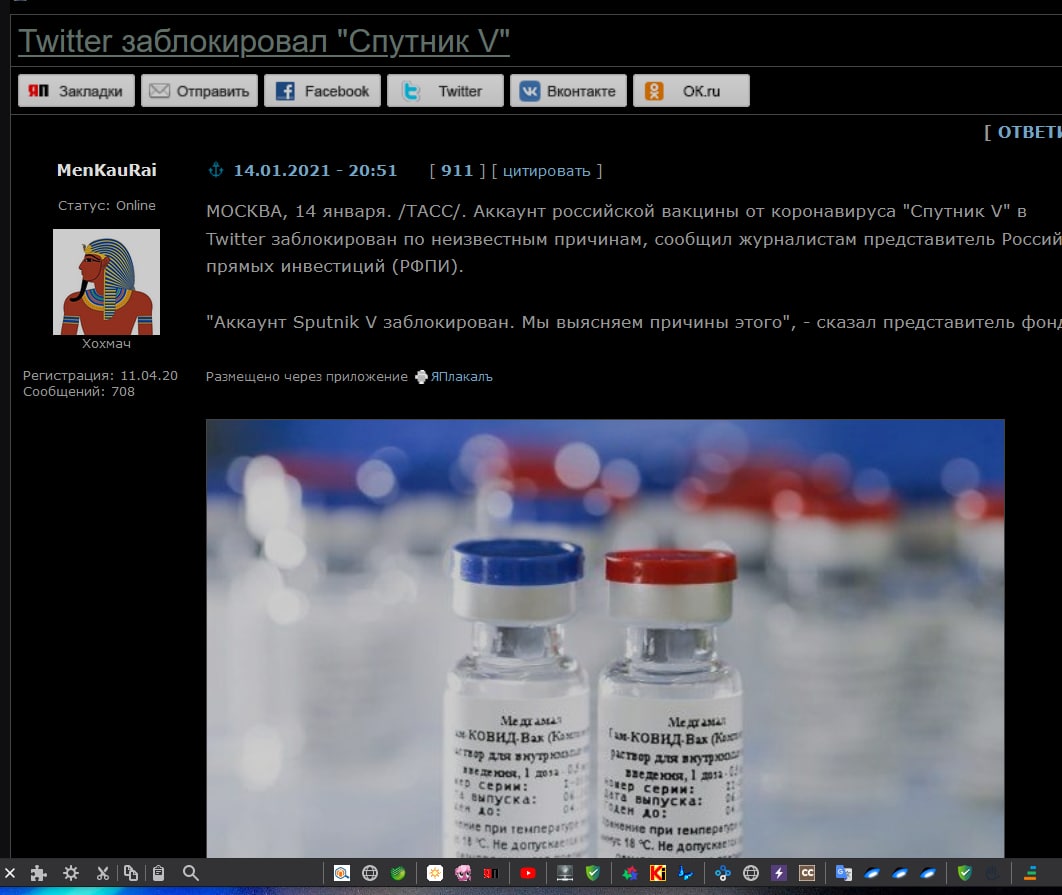
Task: Open the YouTube red play icon
Action: [528, 873]
